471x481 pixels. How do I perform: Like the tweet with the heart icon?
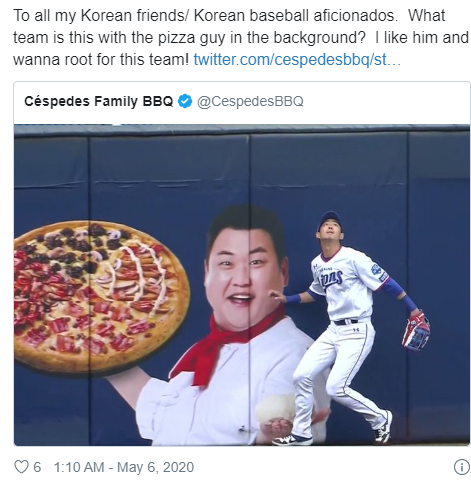(22, 467)
